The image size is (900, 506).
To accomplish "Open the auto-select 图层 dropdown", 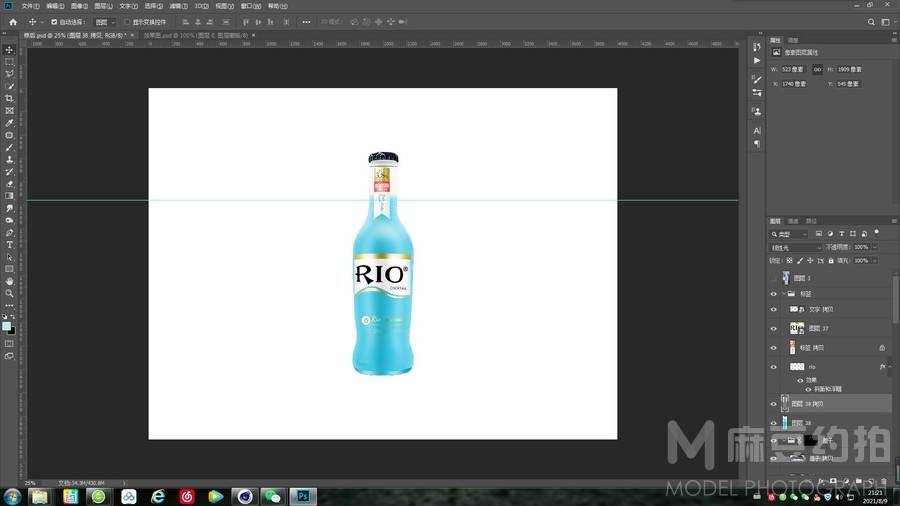I will 105,22.
